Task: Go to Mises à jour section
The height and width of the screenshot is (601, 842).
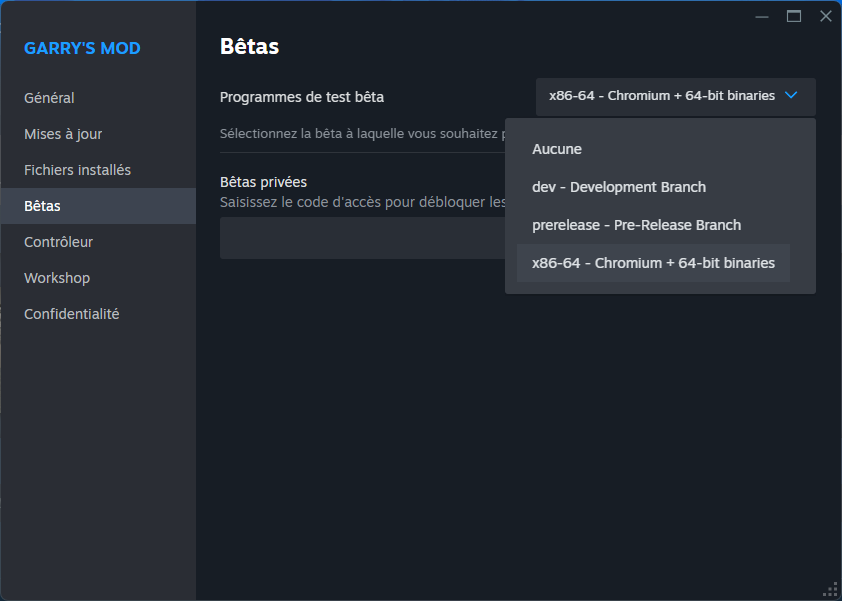Action: (63, 134)
